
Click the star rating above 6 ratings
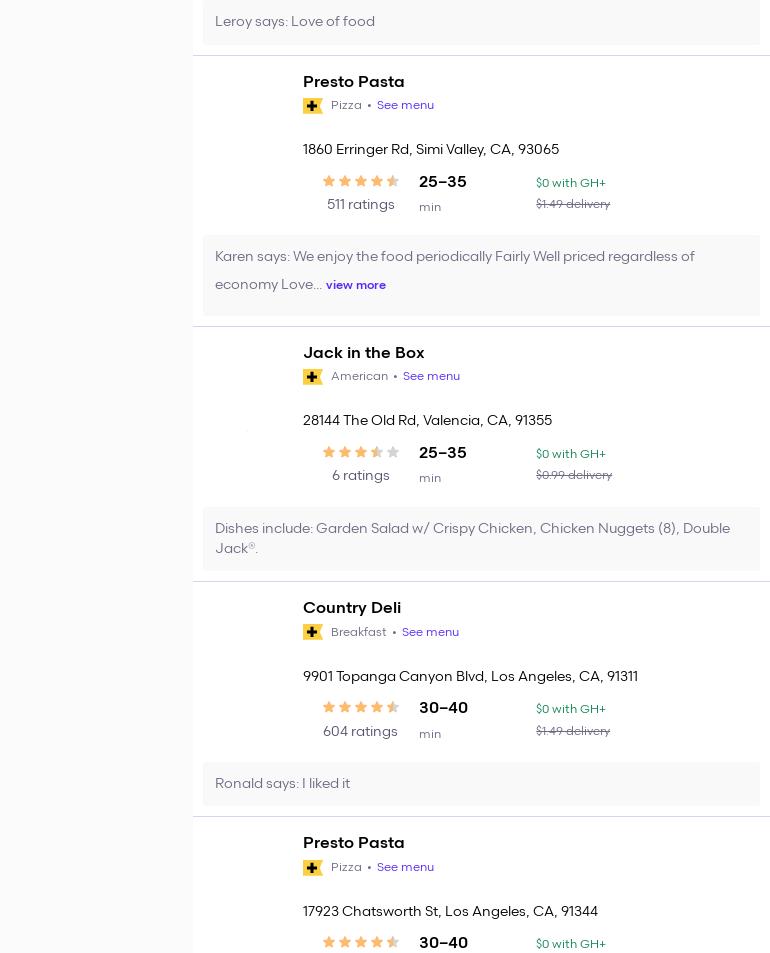361,453
